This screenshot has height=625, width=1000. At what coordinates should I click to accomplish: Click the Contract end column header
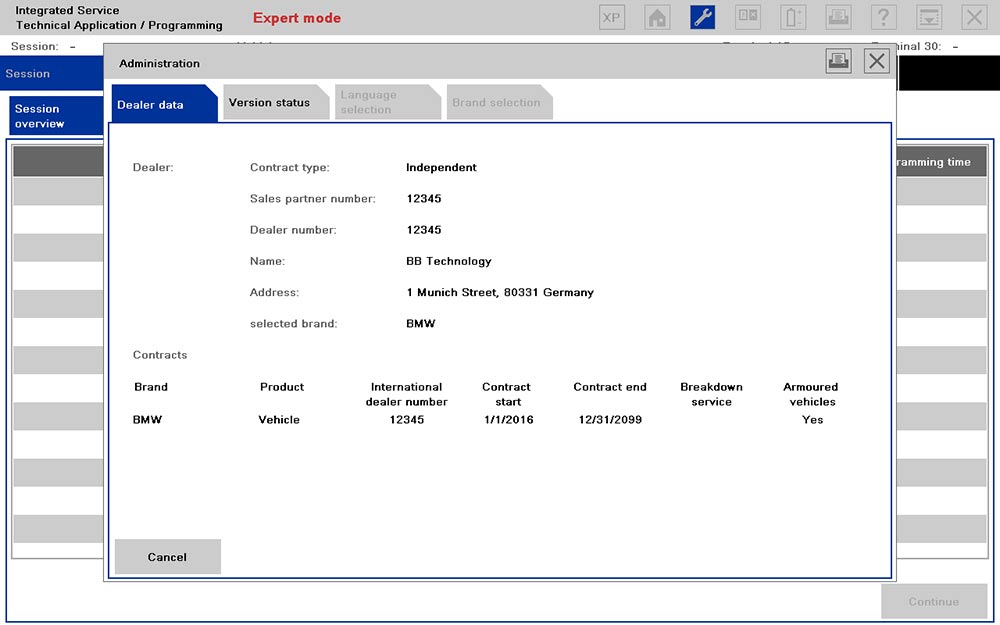(x=610, y=386)
